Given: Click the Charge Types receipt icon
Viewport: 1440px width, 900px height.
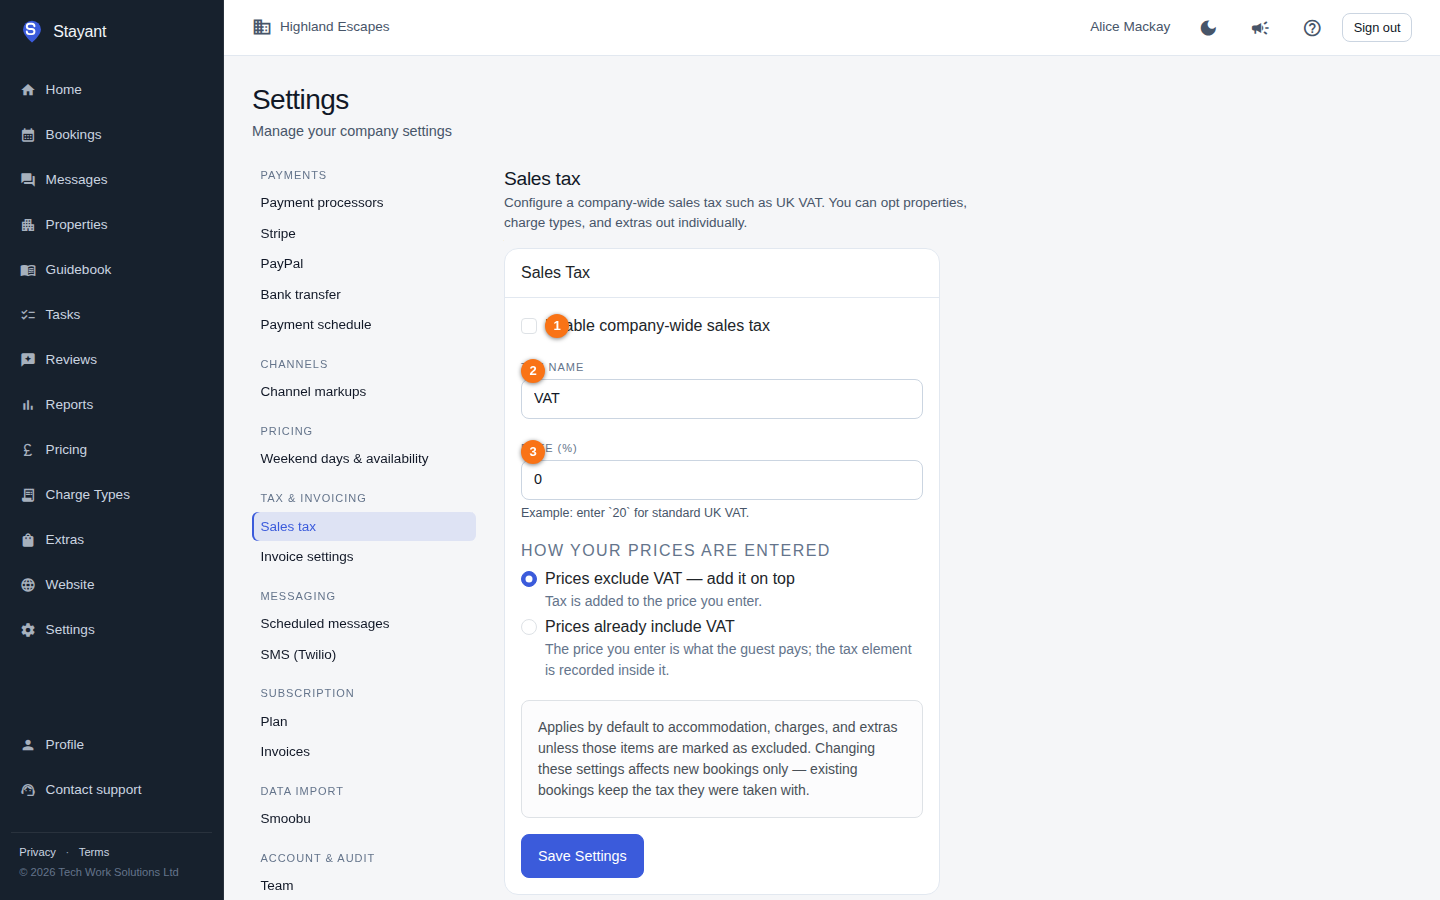Looking at the screenshot, I should point(28,495).
